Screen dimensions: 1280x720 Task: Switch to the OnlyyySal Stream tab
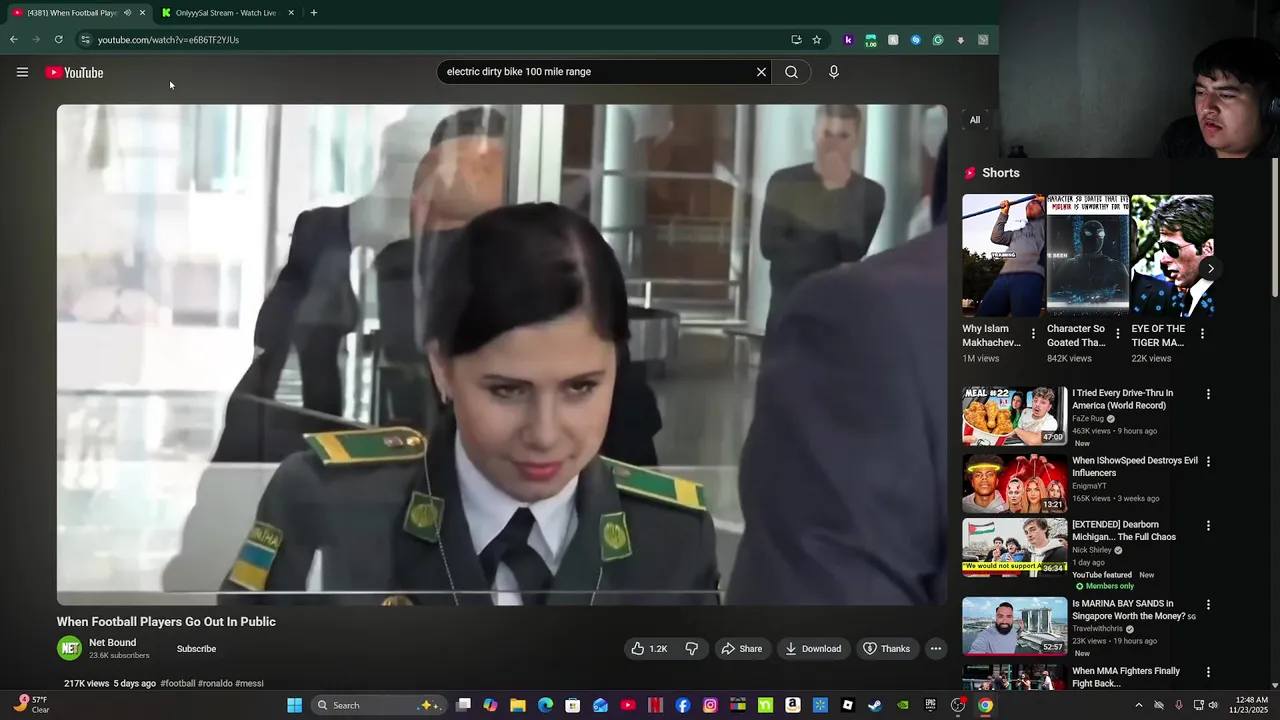click(x=225, y=13)
